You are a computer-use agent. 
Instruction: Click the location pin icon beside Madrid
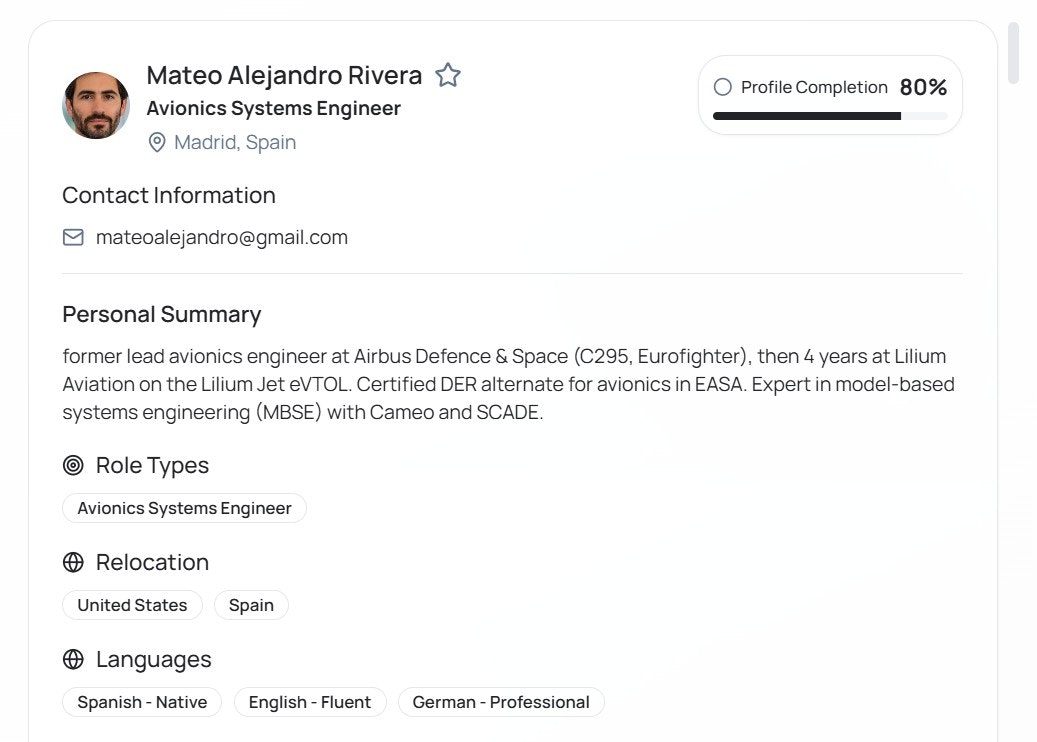click(157, 142)
